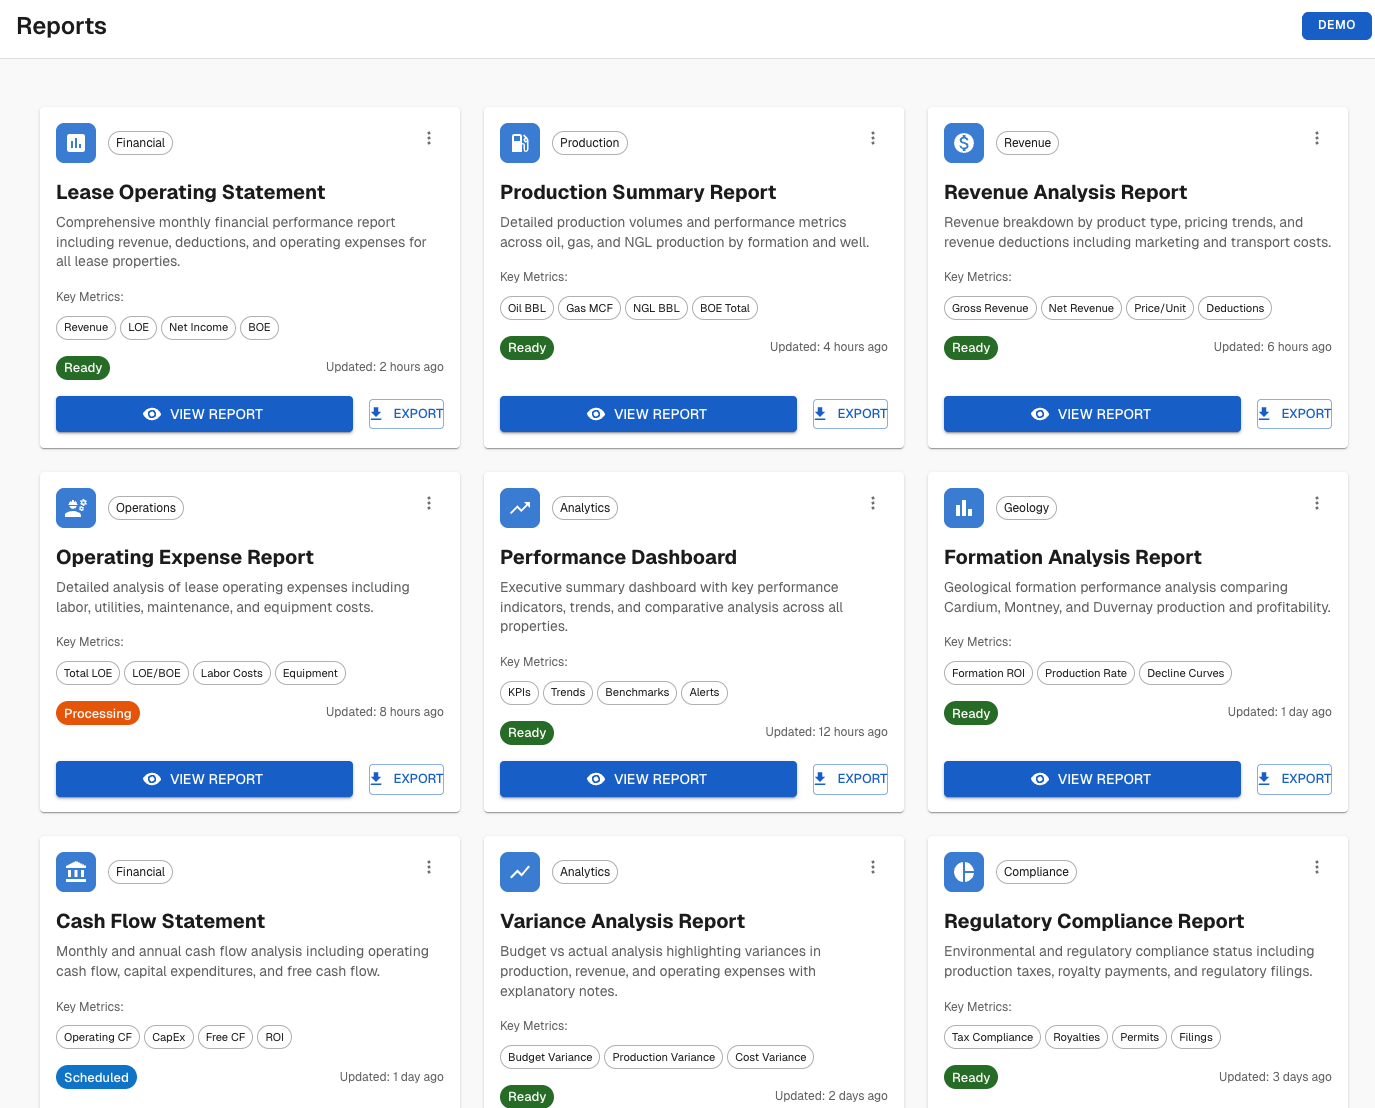Click the eye icon in Production Summary's view button
Screen dimensions: 1375x1108
[596, 413]
